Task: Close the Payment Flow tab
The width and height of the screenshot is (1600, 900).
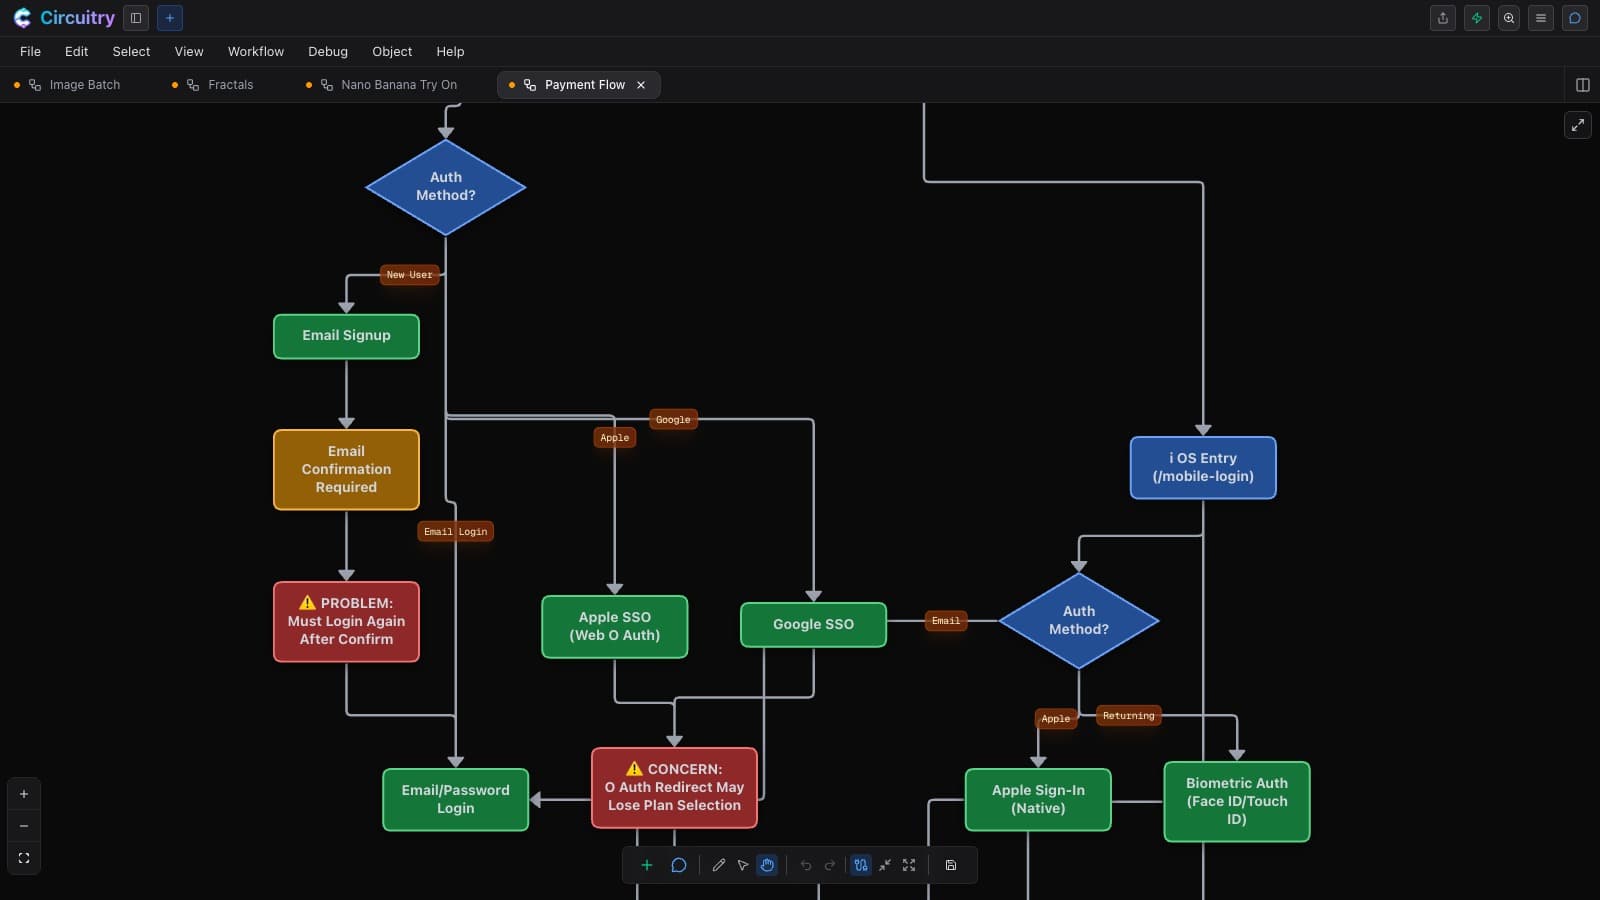Action: coord(641,85)
